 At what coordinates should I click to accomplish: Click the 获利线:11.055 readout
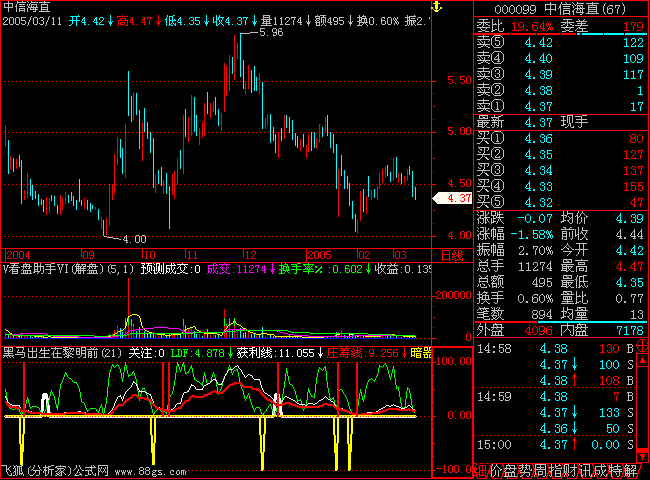pos(280,353)
